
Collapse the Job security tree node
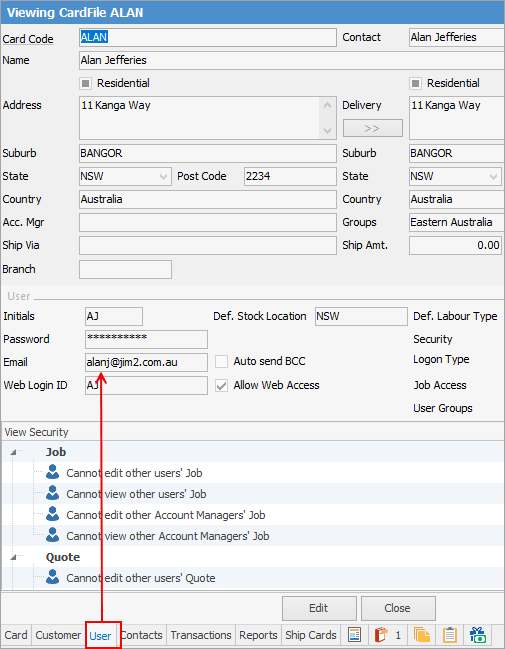pos(13,452)
